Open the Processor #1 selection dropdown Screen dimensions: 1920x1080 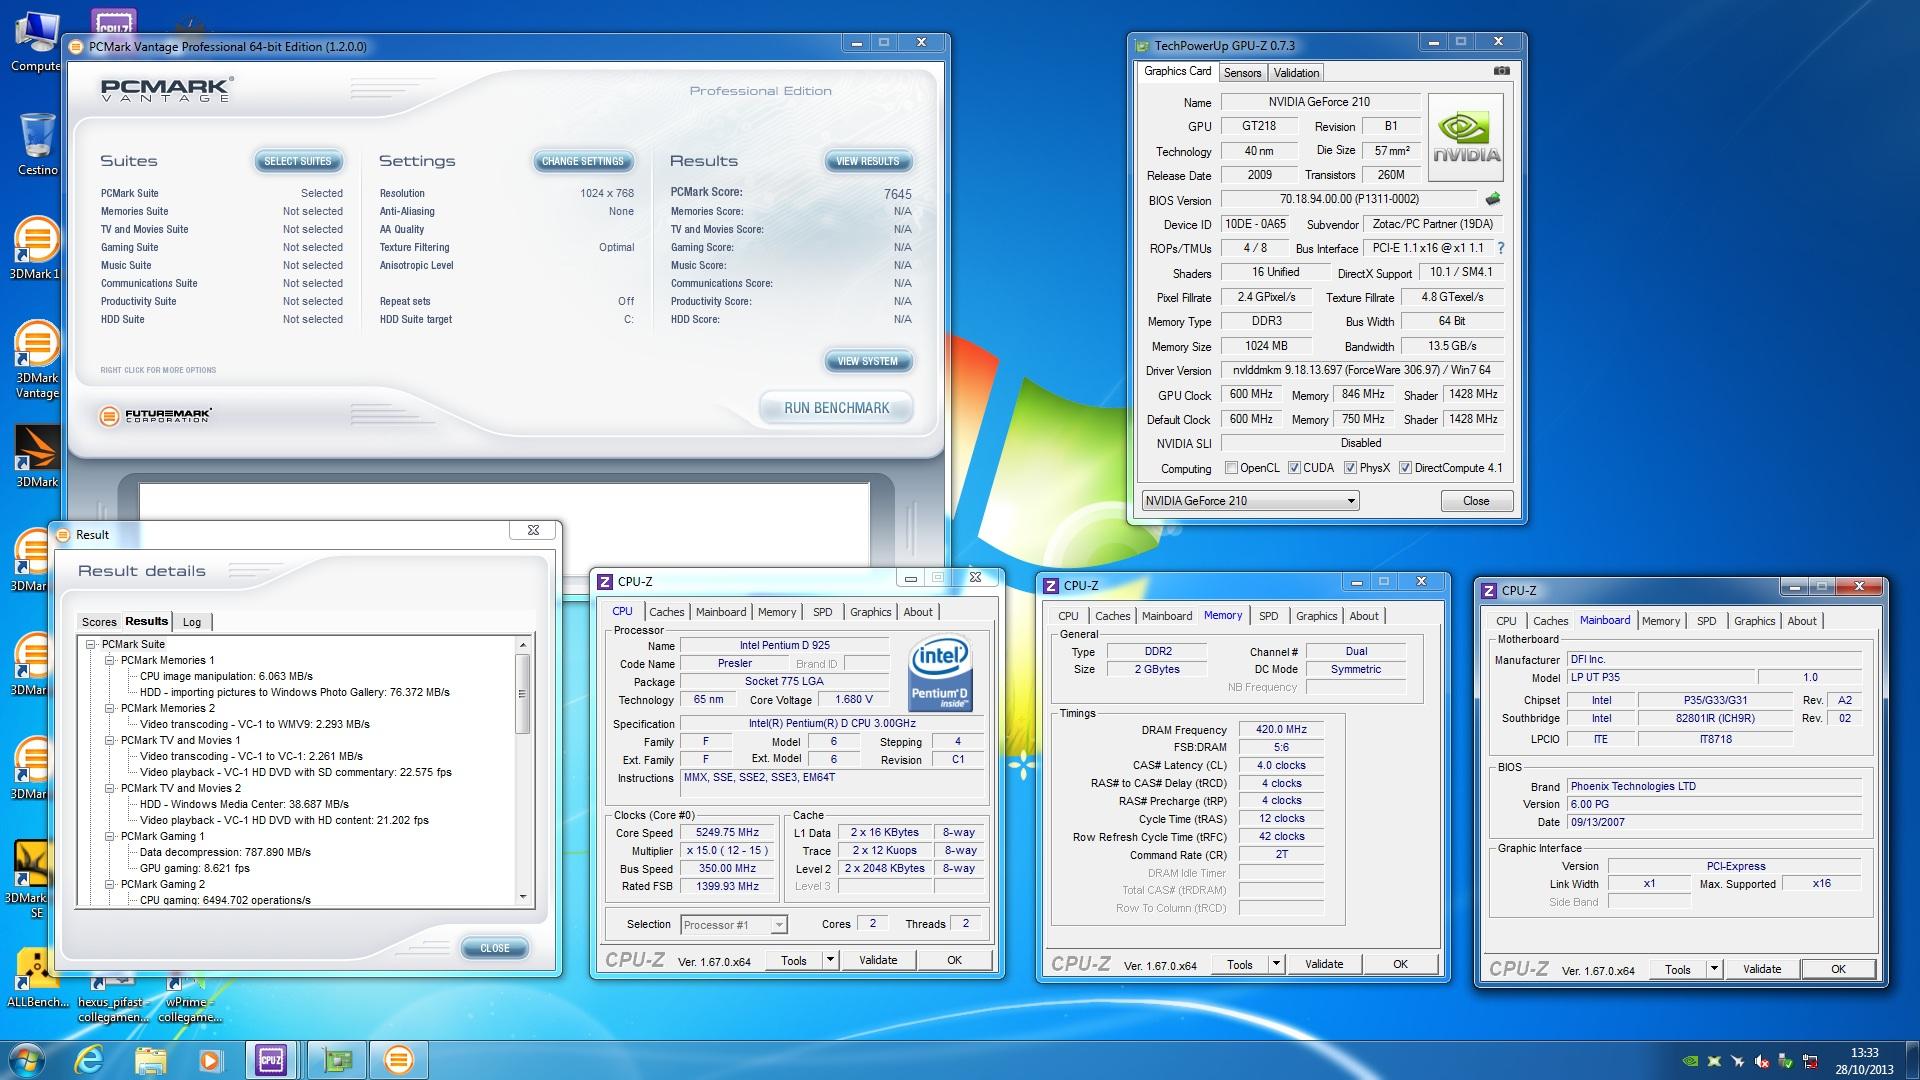click(734, 925)
